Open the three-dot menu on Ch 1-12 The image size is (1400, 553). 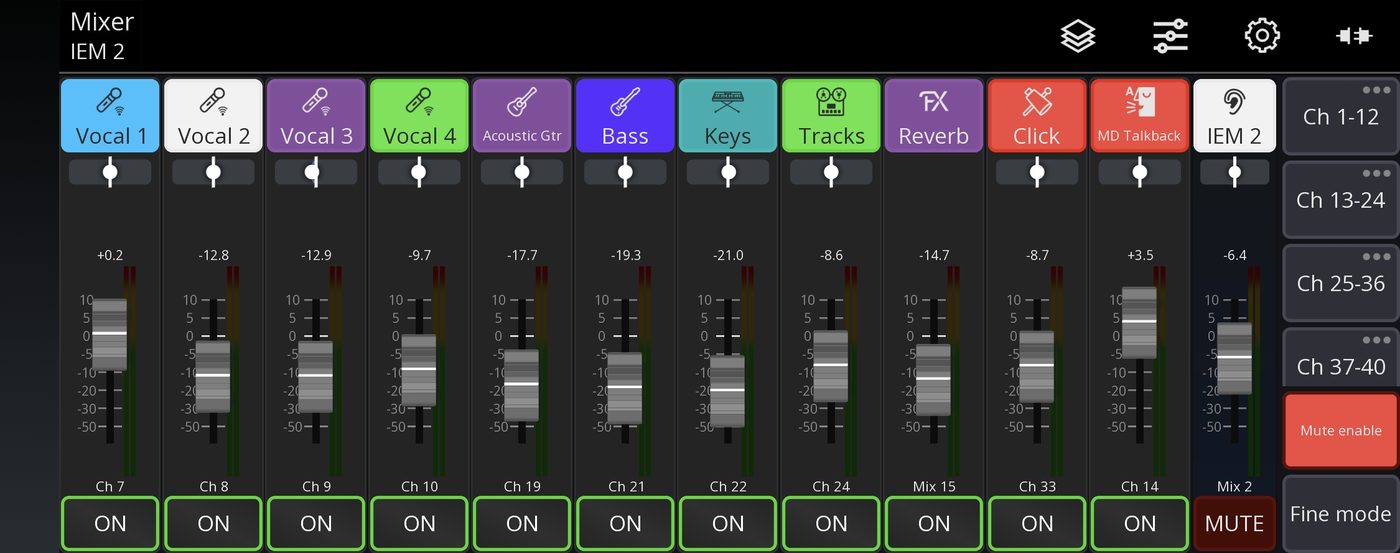pos(1377,91)
